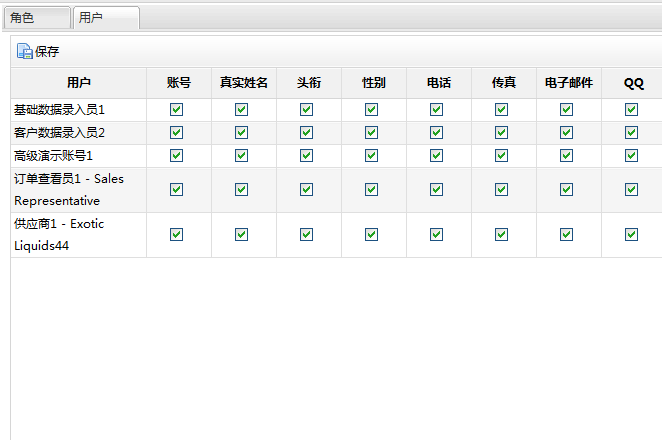The width and height of the screenshot is (662, 440).
Task: Uncheck 电子邮件 for 高级演示账号1
Action: (x=567, y=156)
